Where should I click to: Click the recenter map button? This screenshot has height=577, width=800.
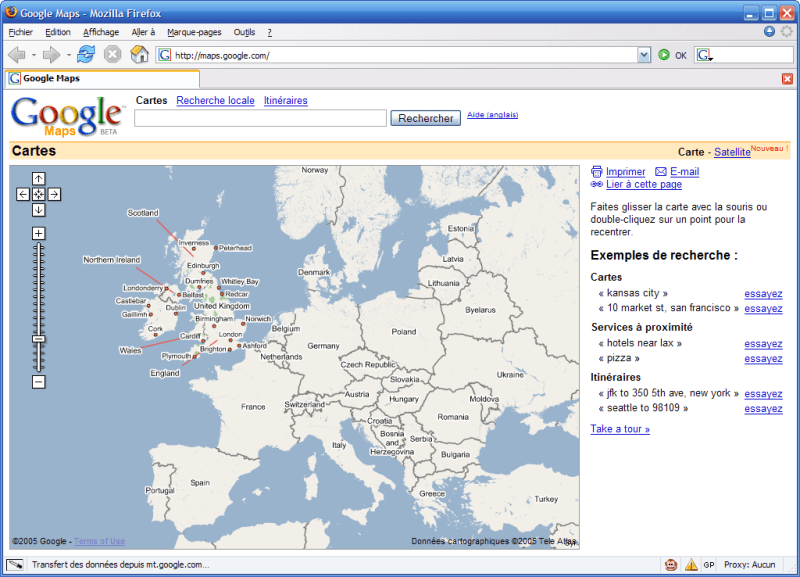tap(39, 194)
